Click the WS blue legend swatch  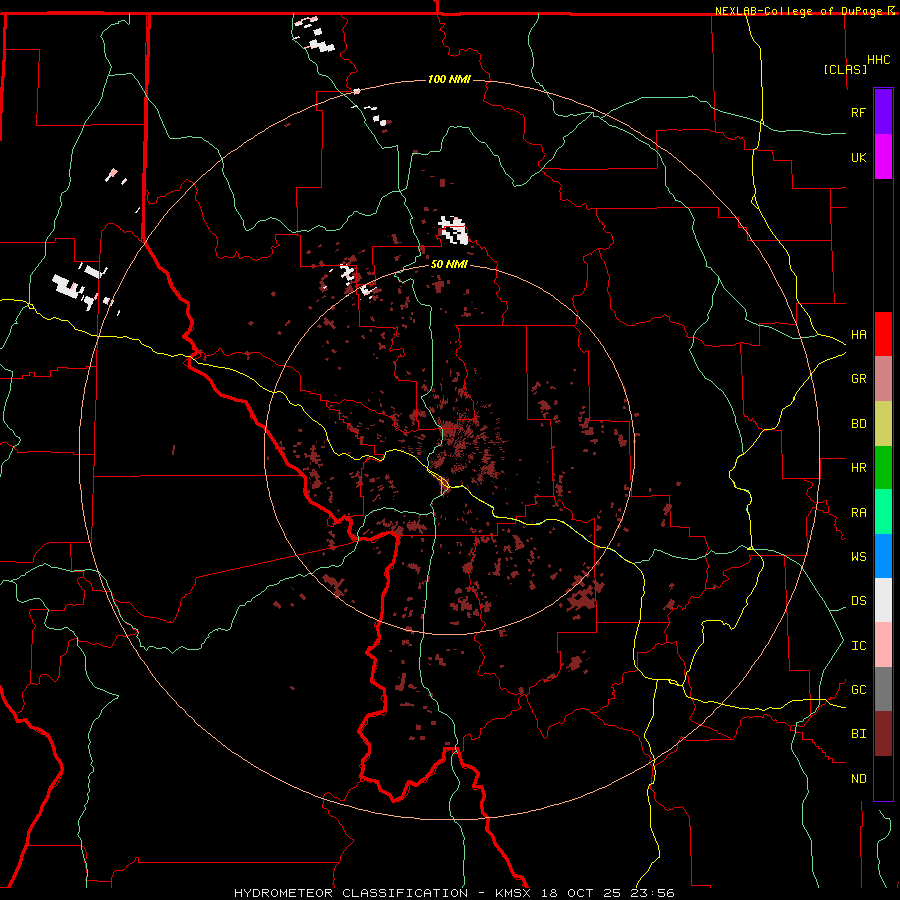[883, 556]
